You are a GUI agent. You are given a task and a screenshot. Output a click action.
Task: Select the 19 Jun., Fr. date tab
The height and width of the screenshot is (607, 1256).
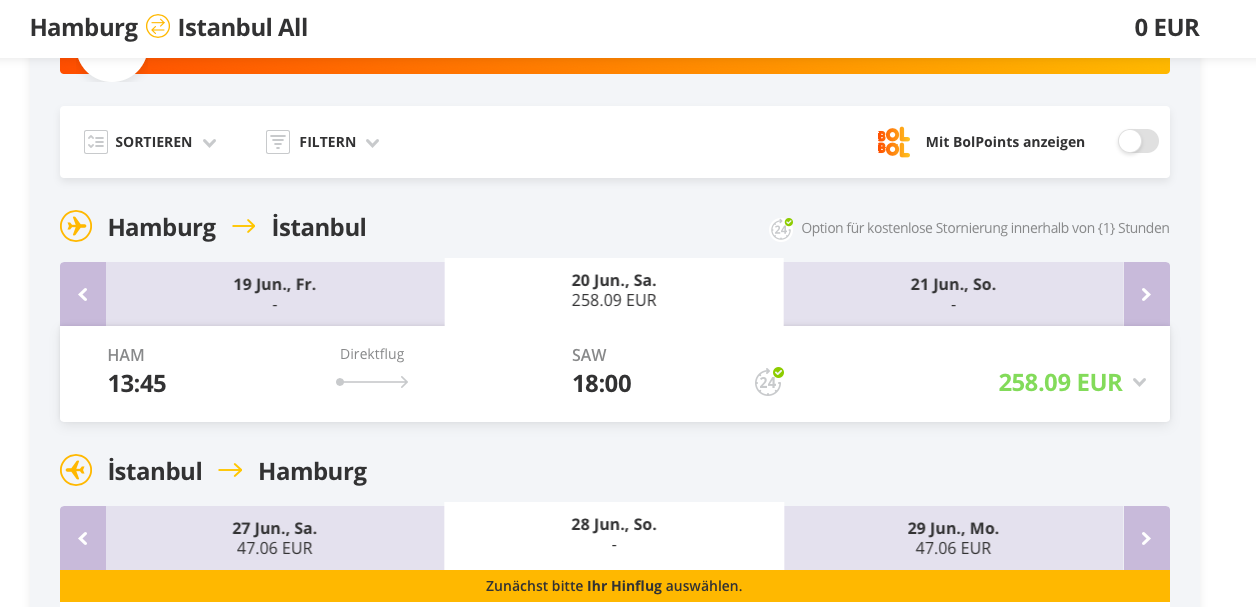[275, 293]
